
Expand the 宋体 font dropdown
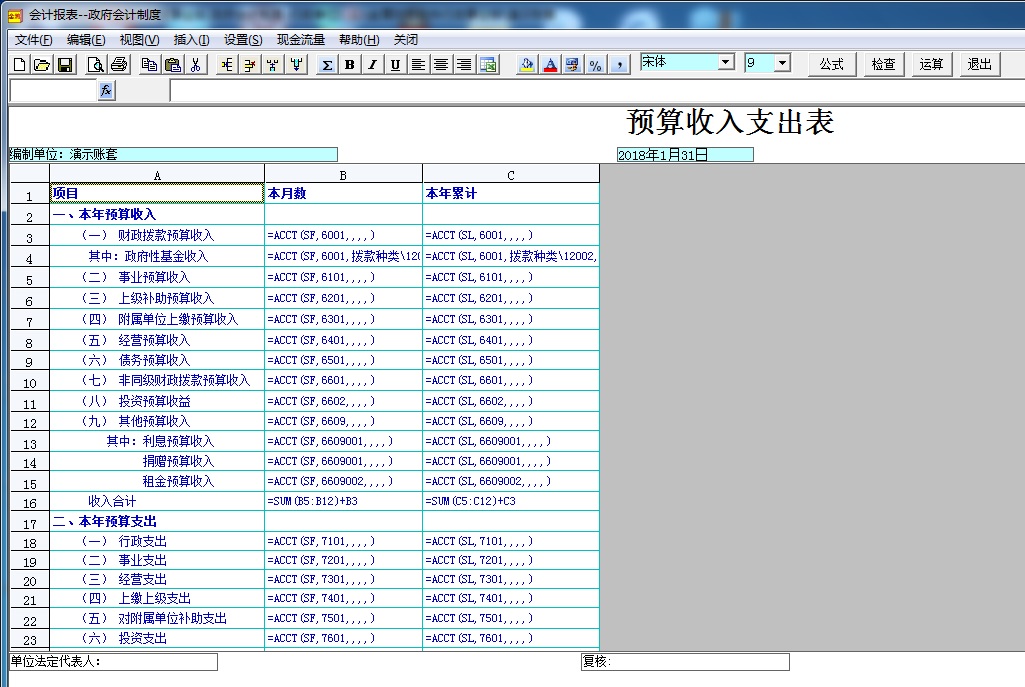[726, 63]
